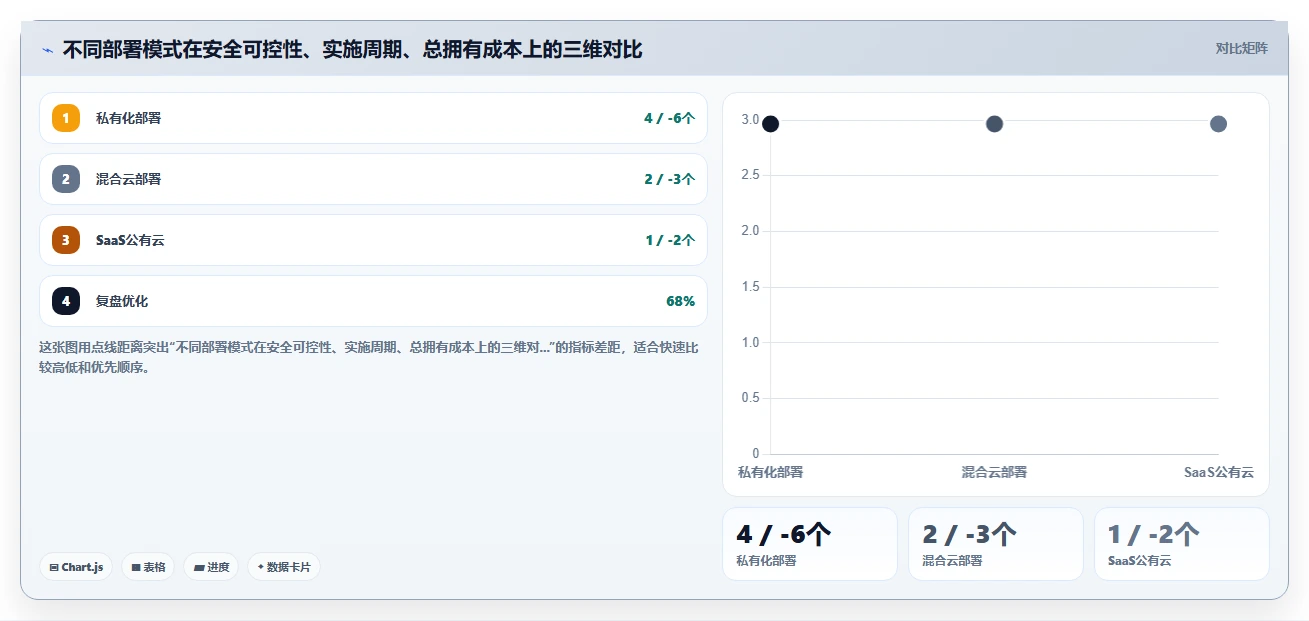Click the SaaS公有云 data point on chart

click(x=1218, y=124)
